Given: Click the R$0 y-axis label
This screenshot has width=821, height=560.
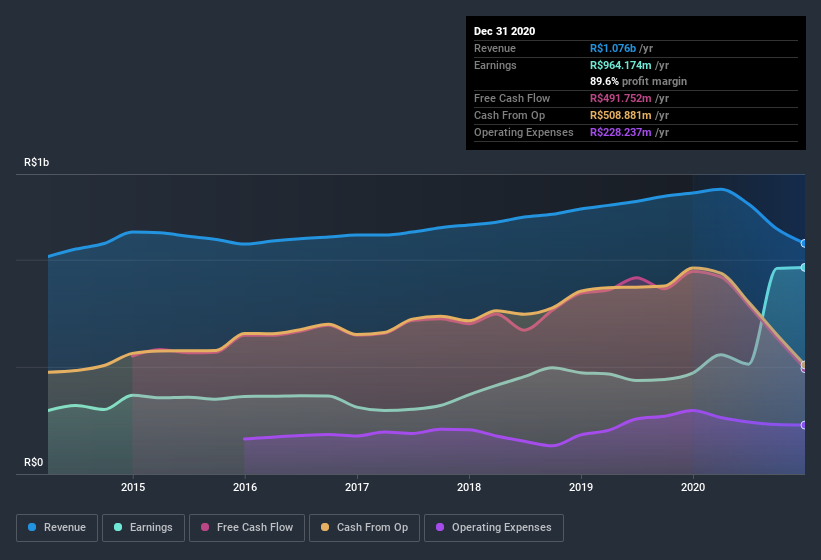Looking at the screenshot, I should [x=34, y=462].
